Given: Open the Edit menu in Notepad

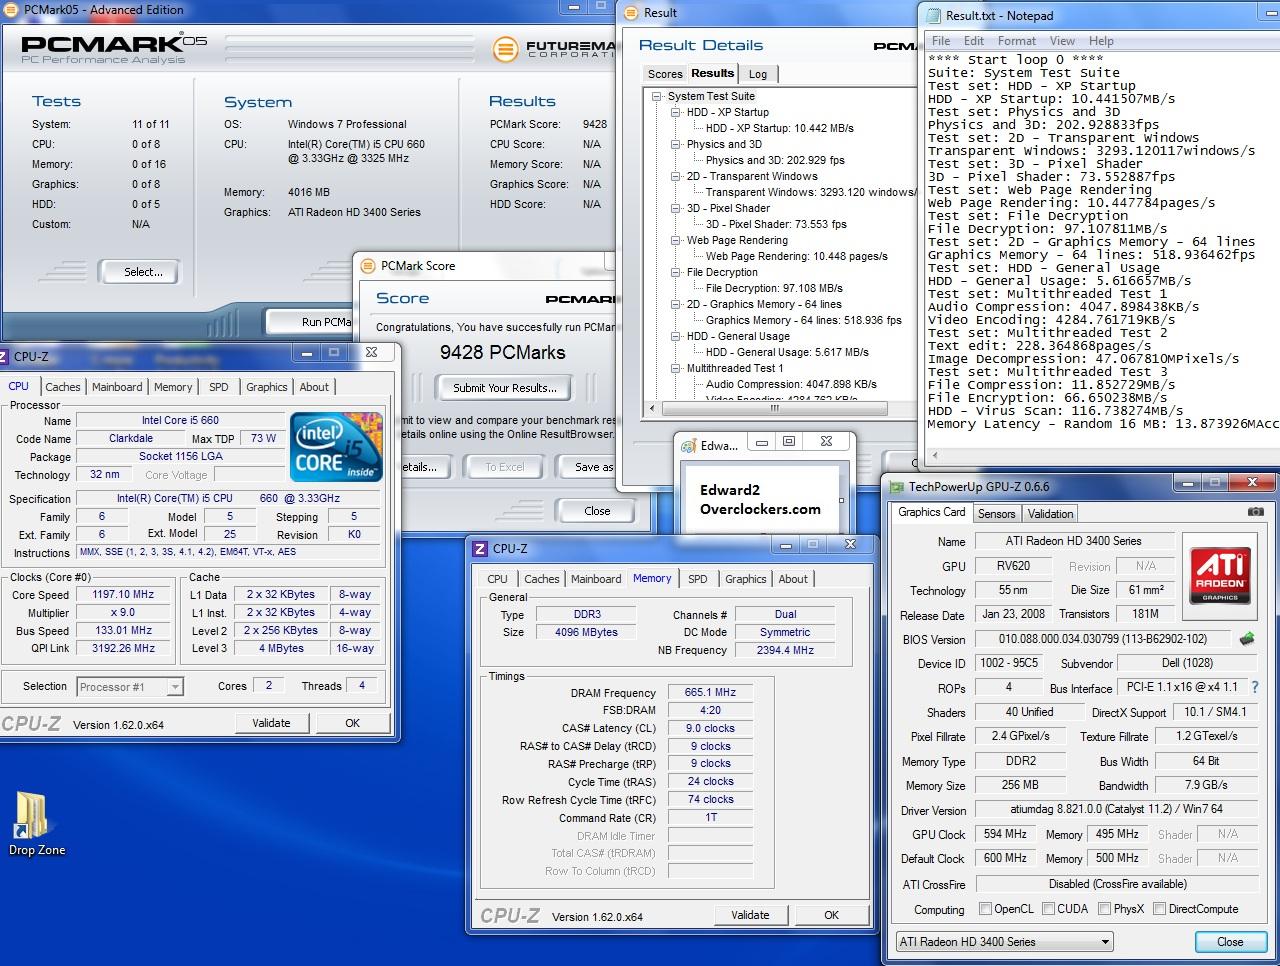Looking at the screenshot, I should click(x=974, y=41).
